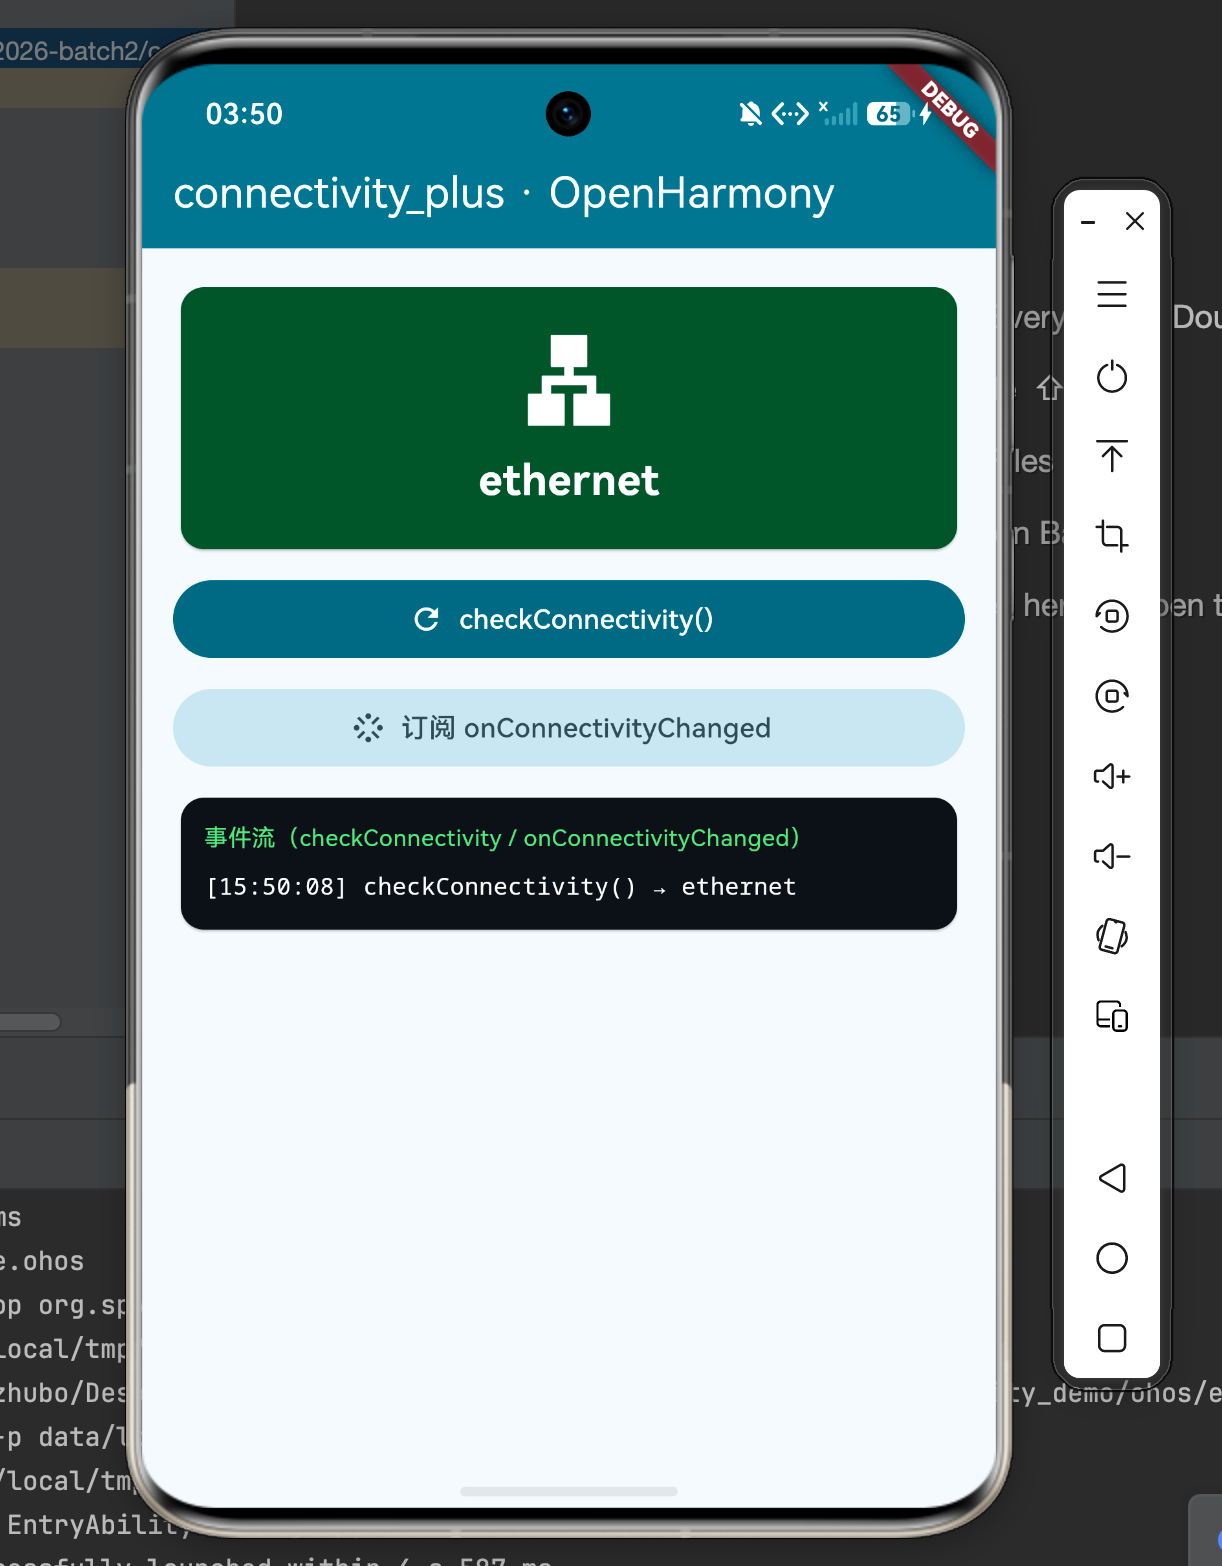Click the rotate counterclockwise icon

[1112, 615]
